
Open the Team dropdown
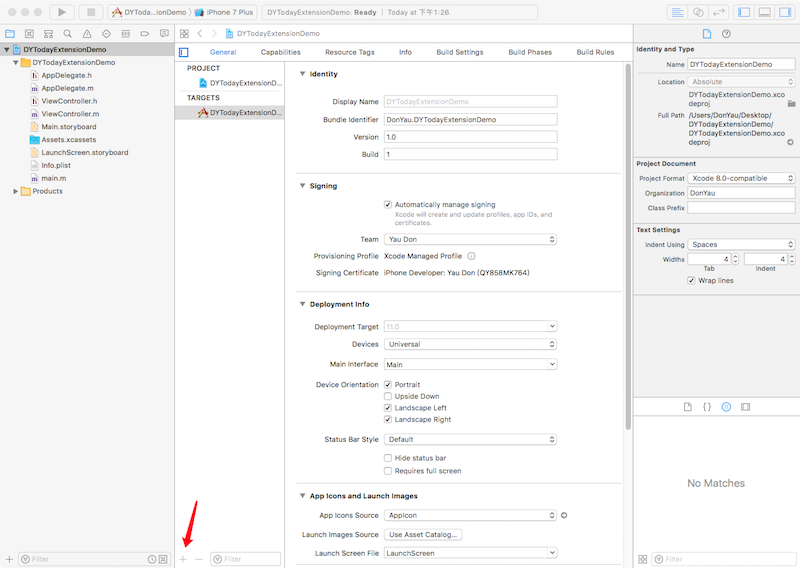click(470, 239)
